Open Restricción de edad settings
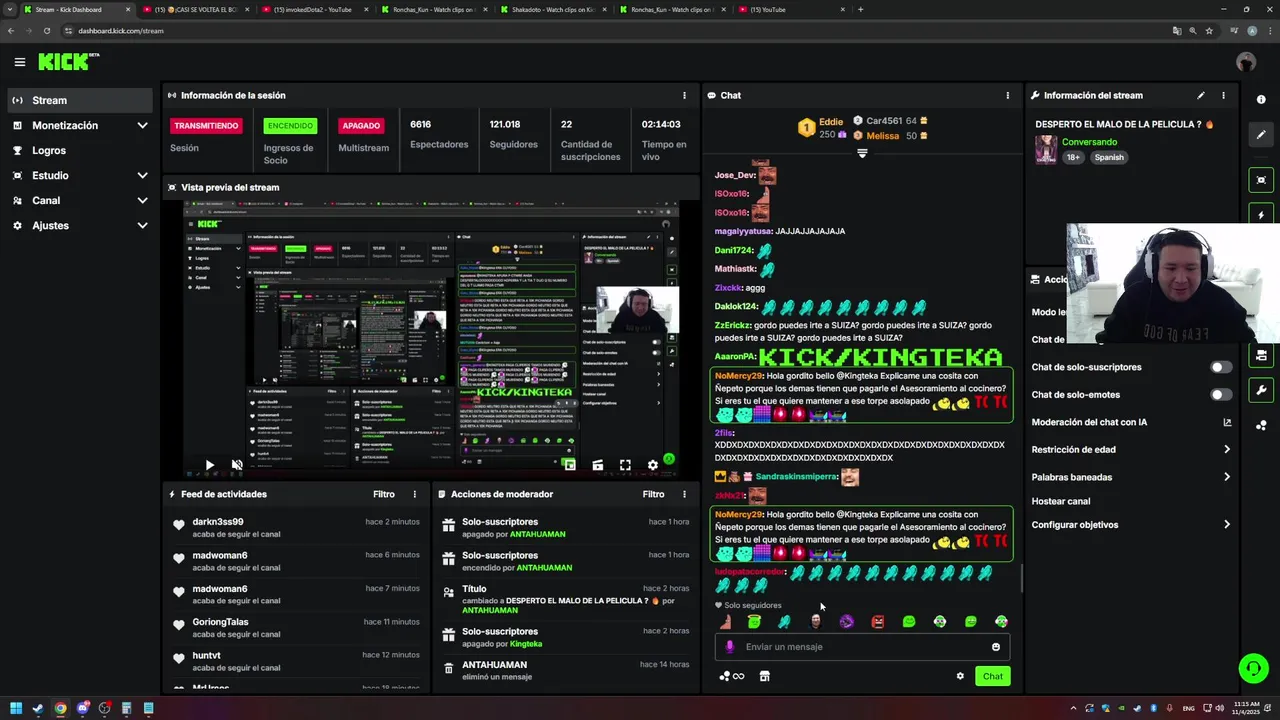This screenshot has height=720, width=1280. [1130, 450]
